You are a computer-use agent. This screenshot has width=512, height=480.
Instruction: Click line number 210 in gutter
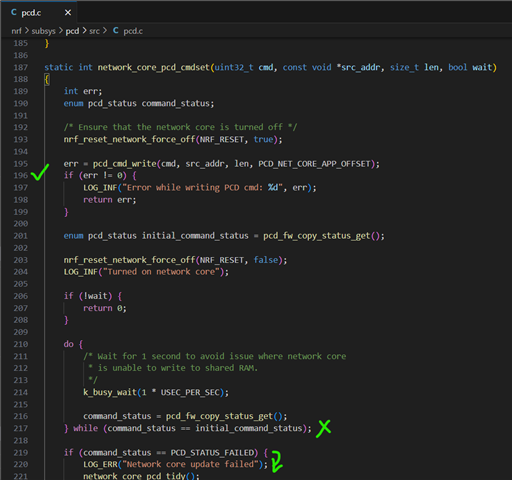pyautogui.click(x=21, y=344)
